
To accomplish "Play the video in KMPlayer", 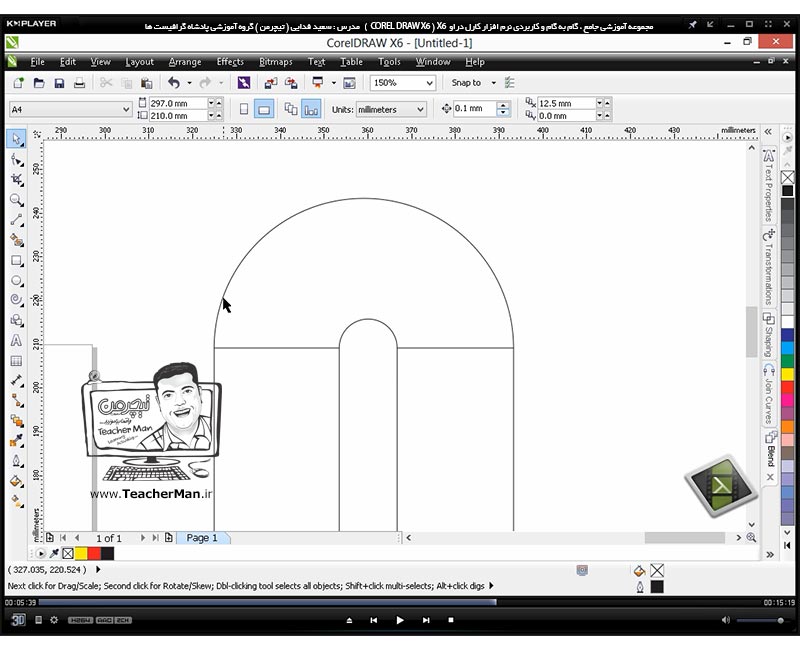I will point(399,620).
